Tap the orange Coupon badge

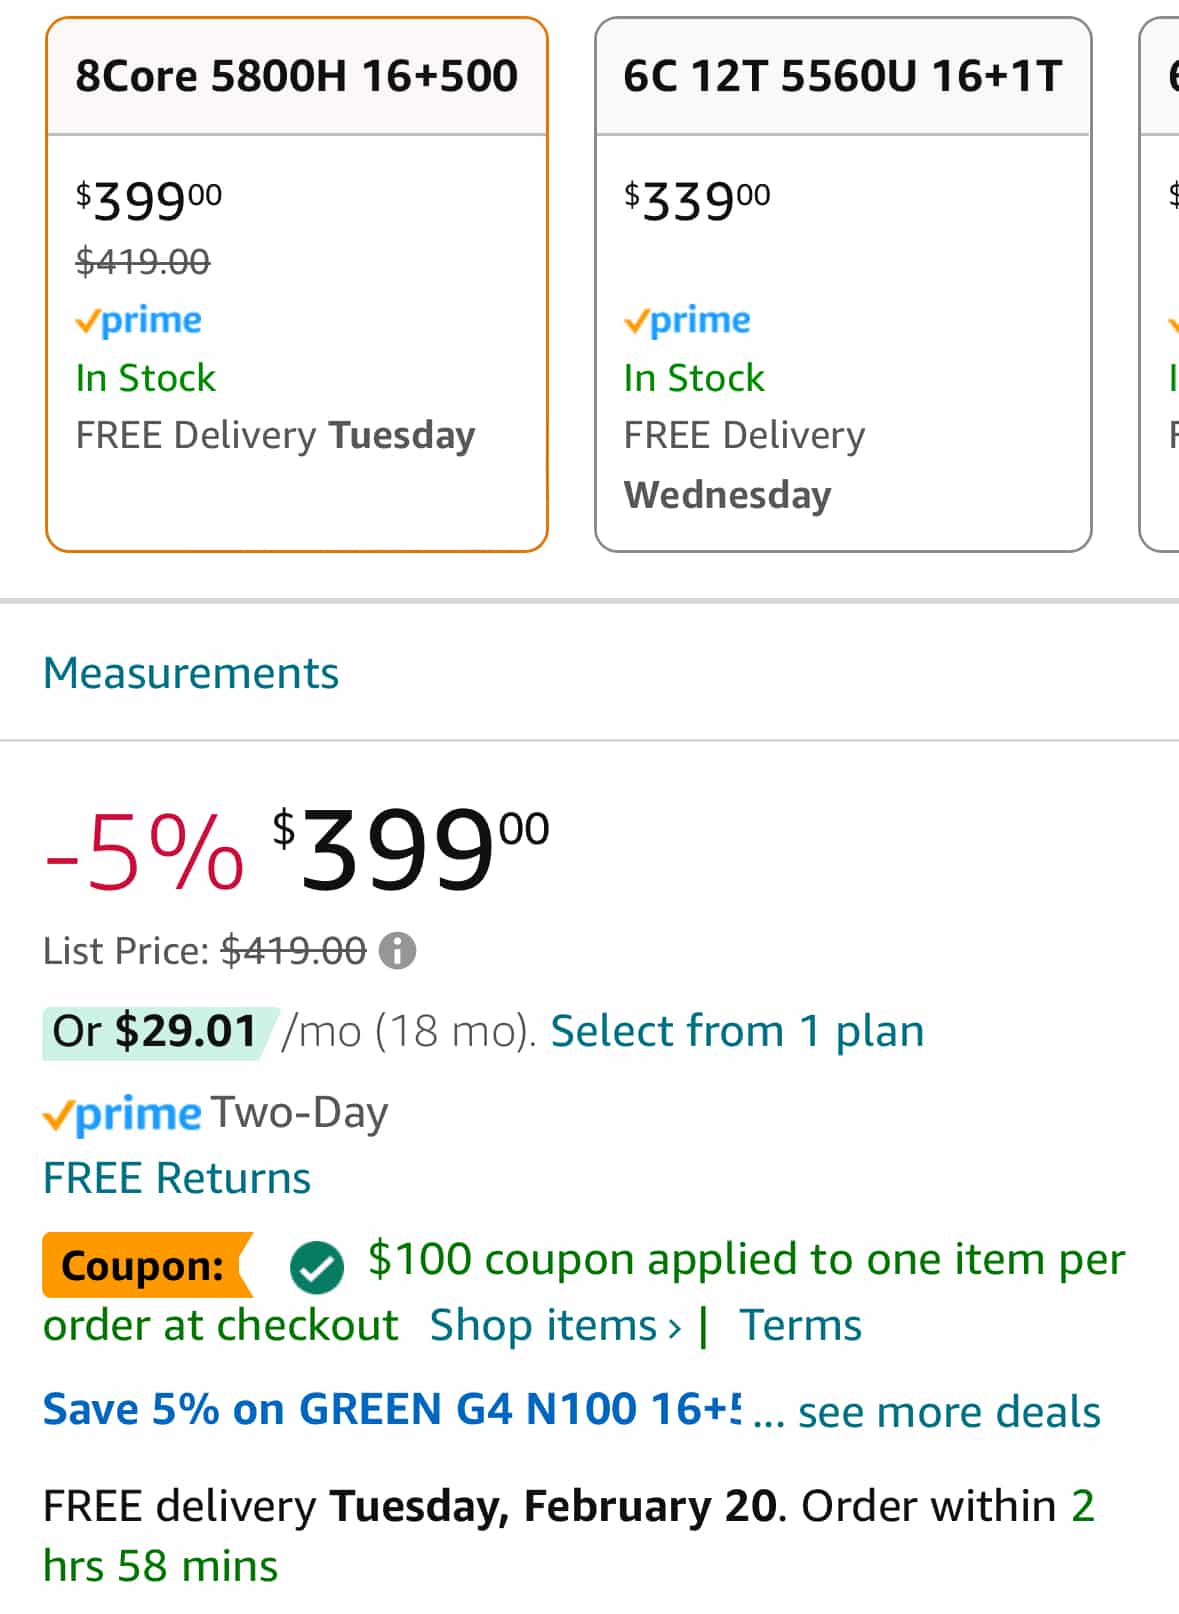click(143, 1266)
